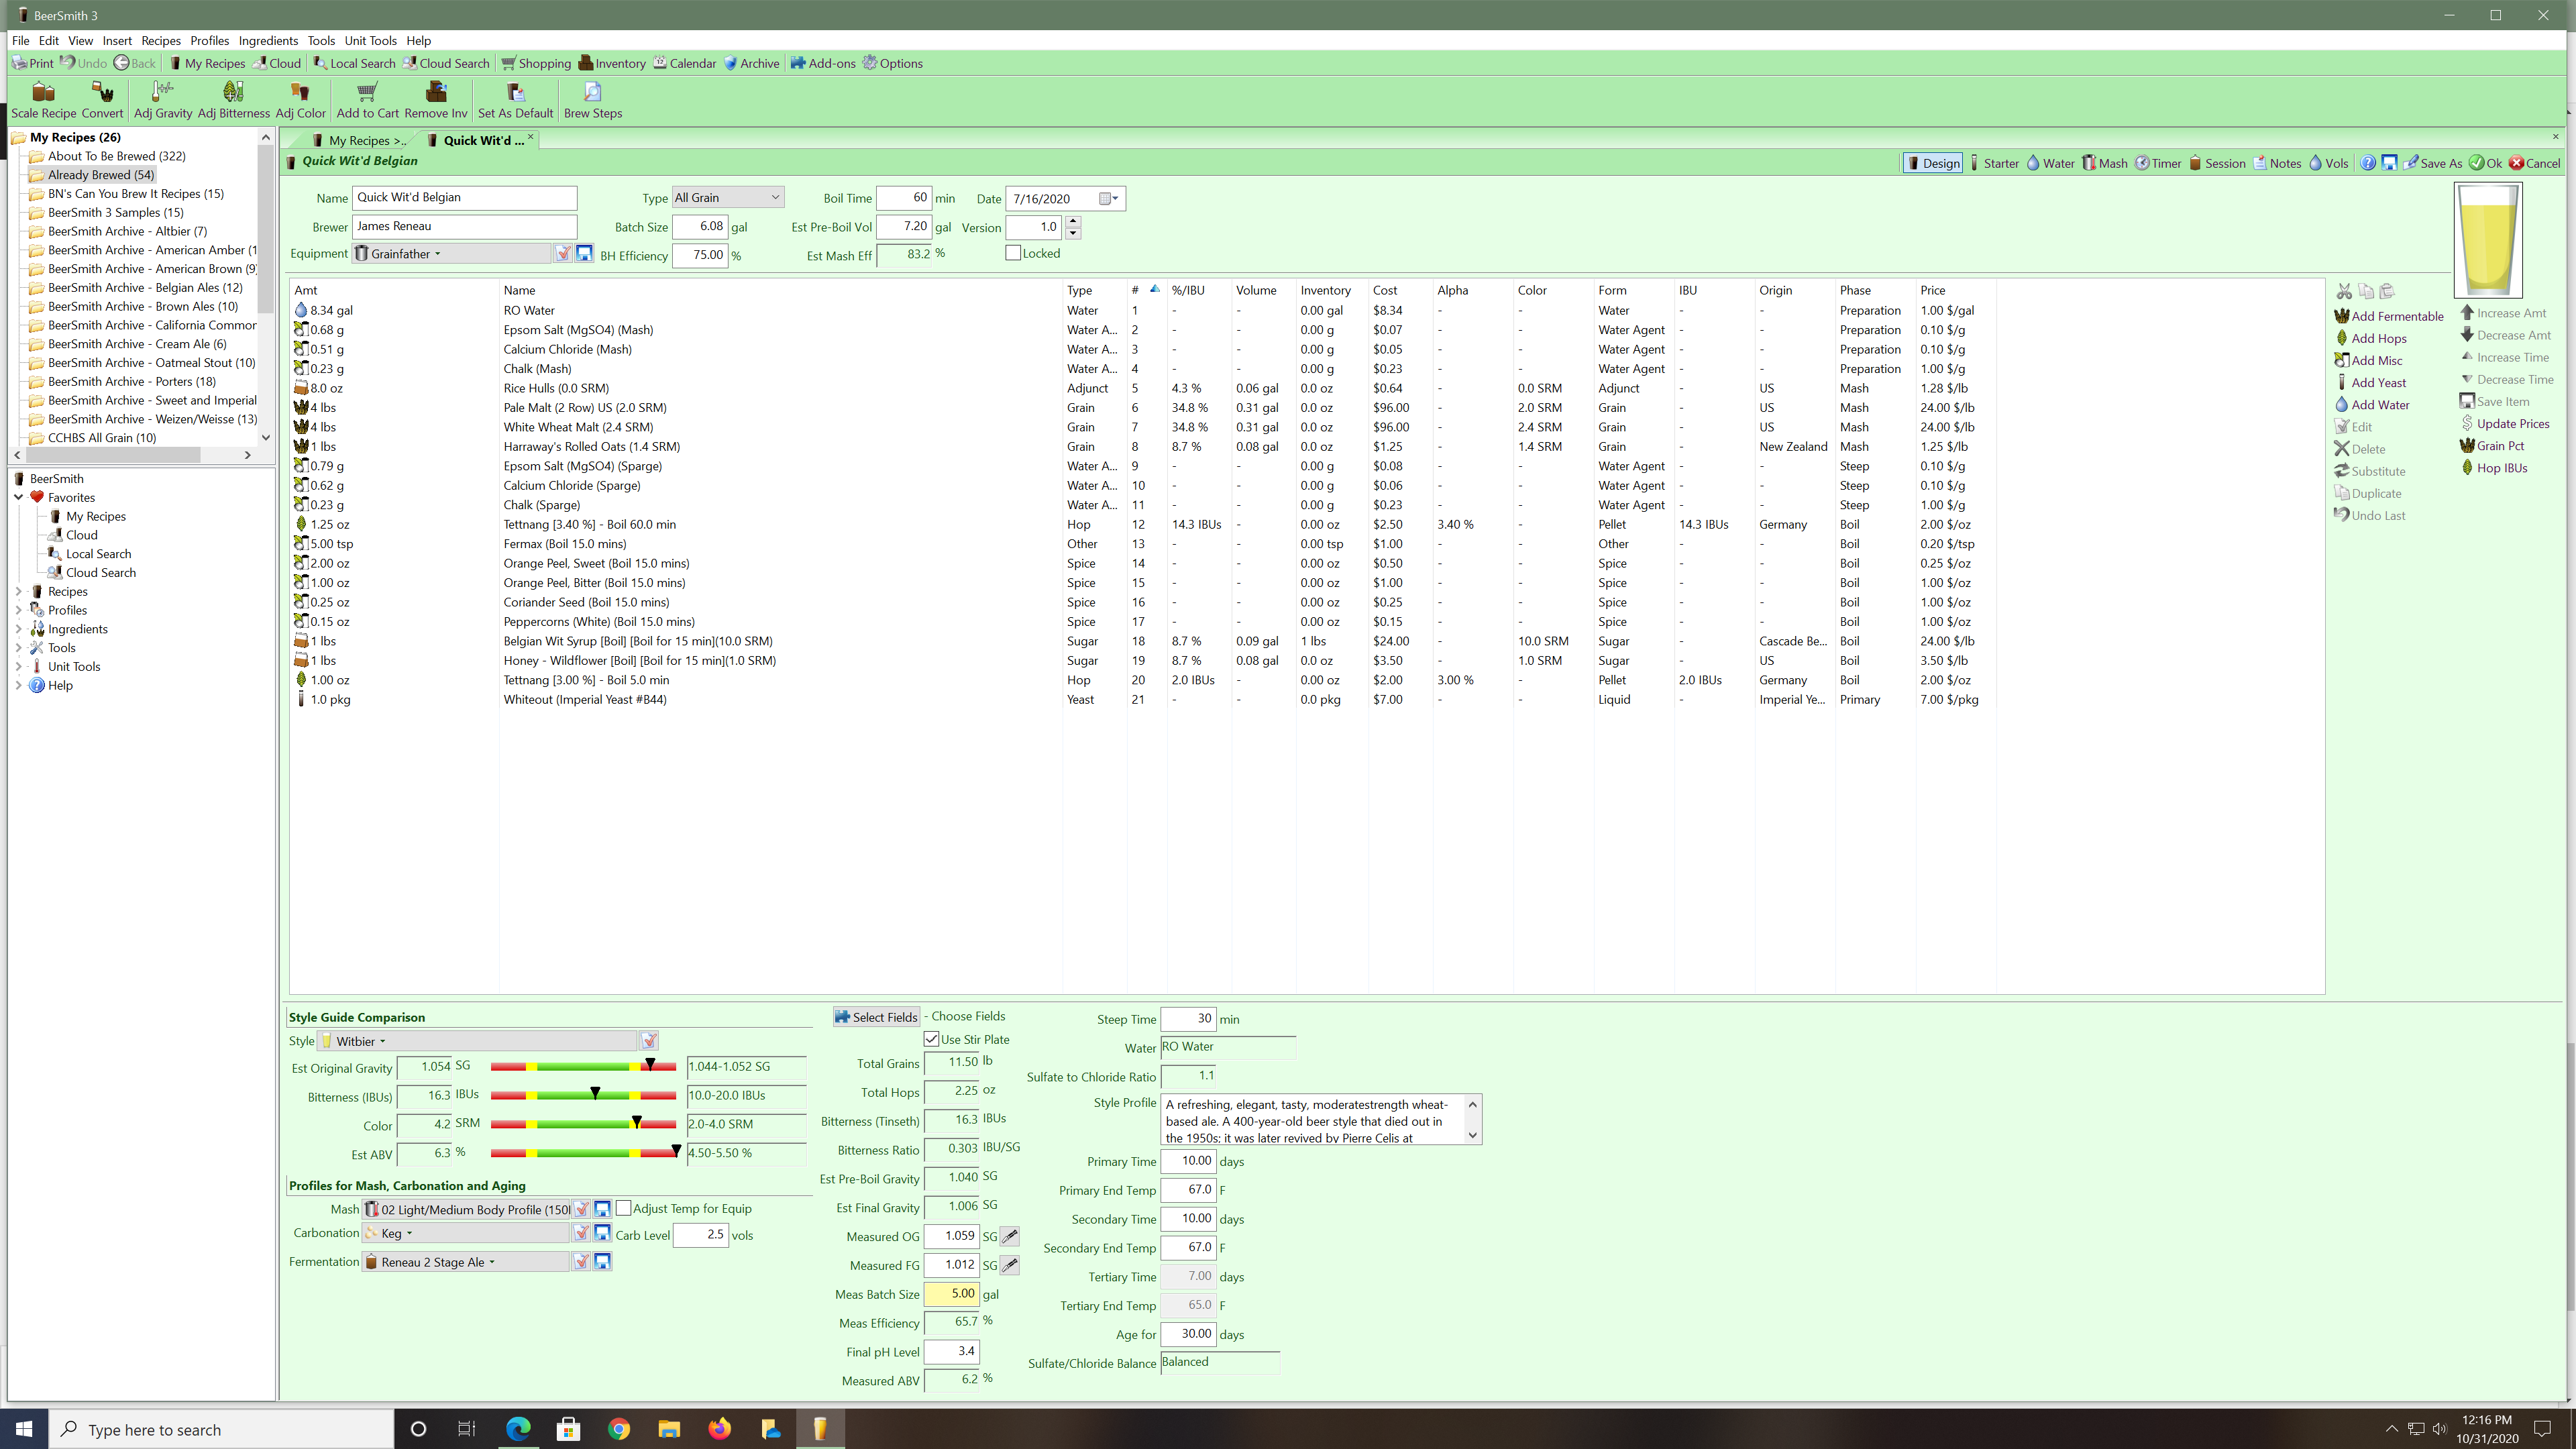This screenshot has height=1449, width=2576.
Task: Open the Mash profile dropdown
Action: tap(466, 1209)
